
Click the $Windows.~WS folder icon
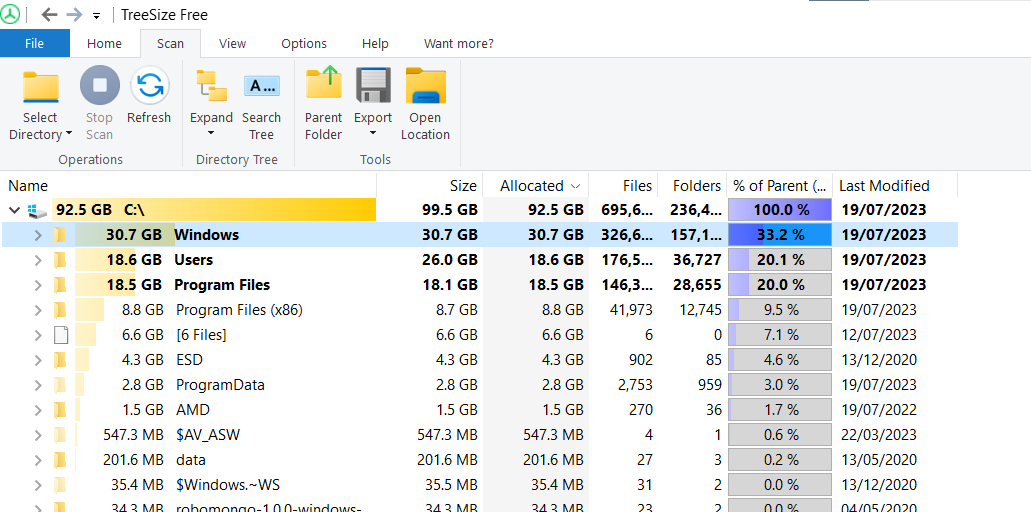[60, 485]
